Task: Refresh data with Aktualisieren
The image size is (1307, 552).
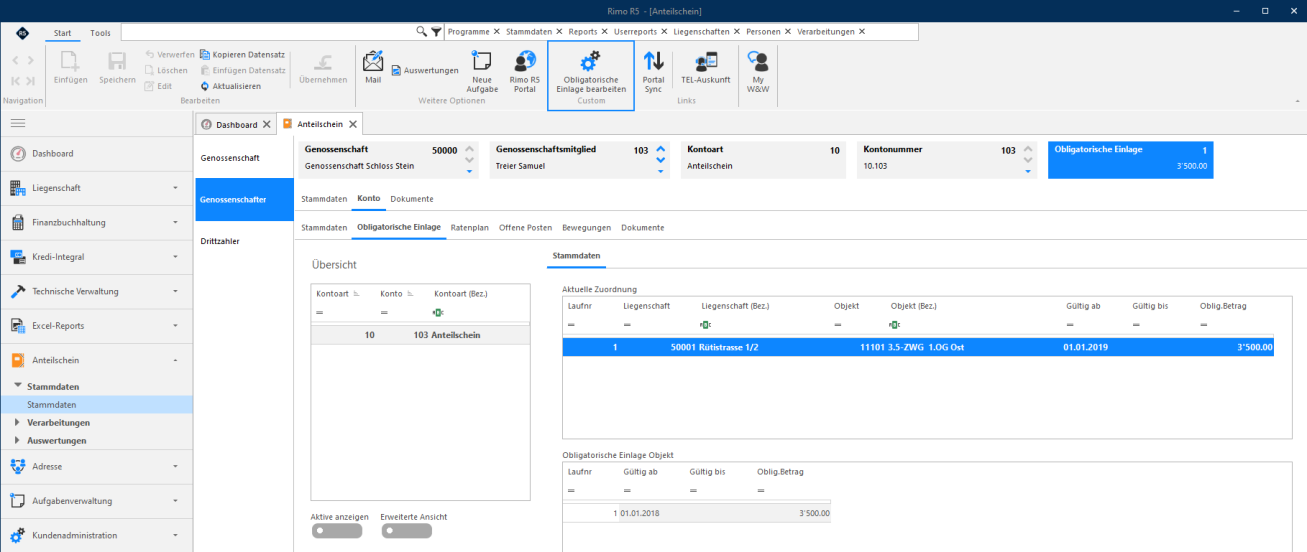Action: click(231, 86)
